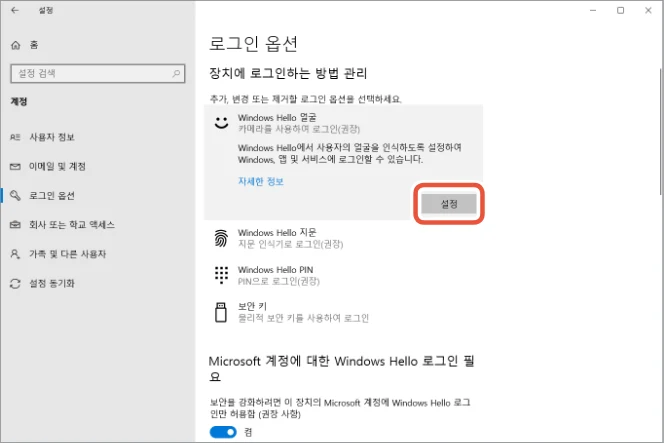Open 회사 또는 학교 액세스 page
The height and width of the screenshot is (443, 664).
pyautogui.click(x=72, y=224)
